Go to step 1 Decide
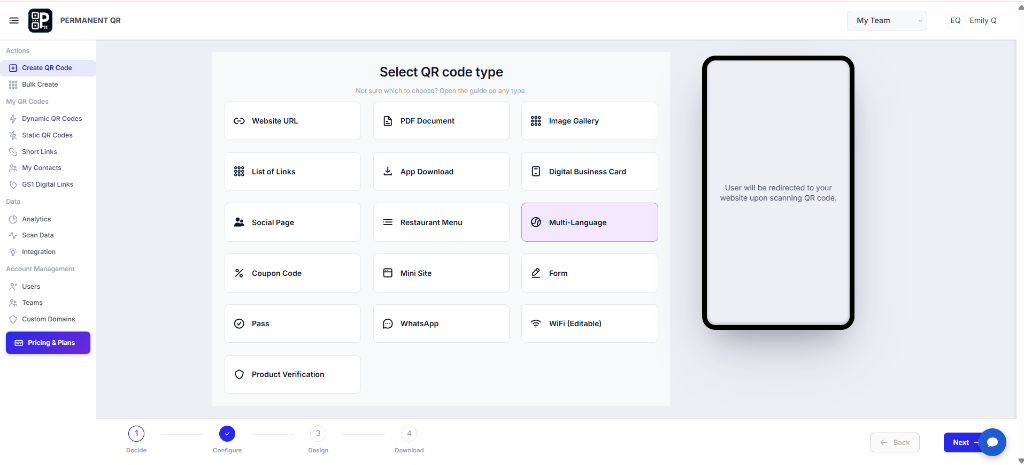Screen dimensions: 1024x465 tap(136, 434)
